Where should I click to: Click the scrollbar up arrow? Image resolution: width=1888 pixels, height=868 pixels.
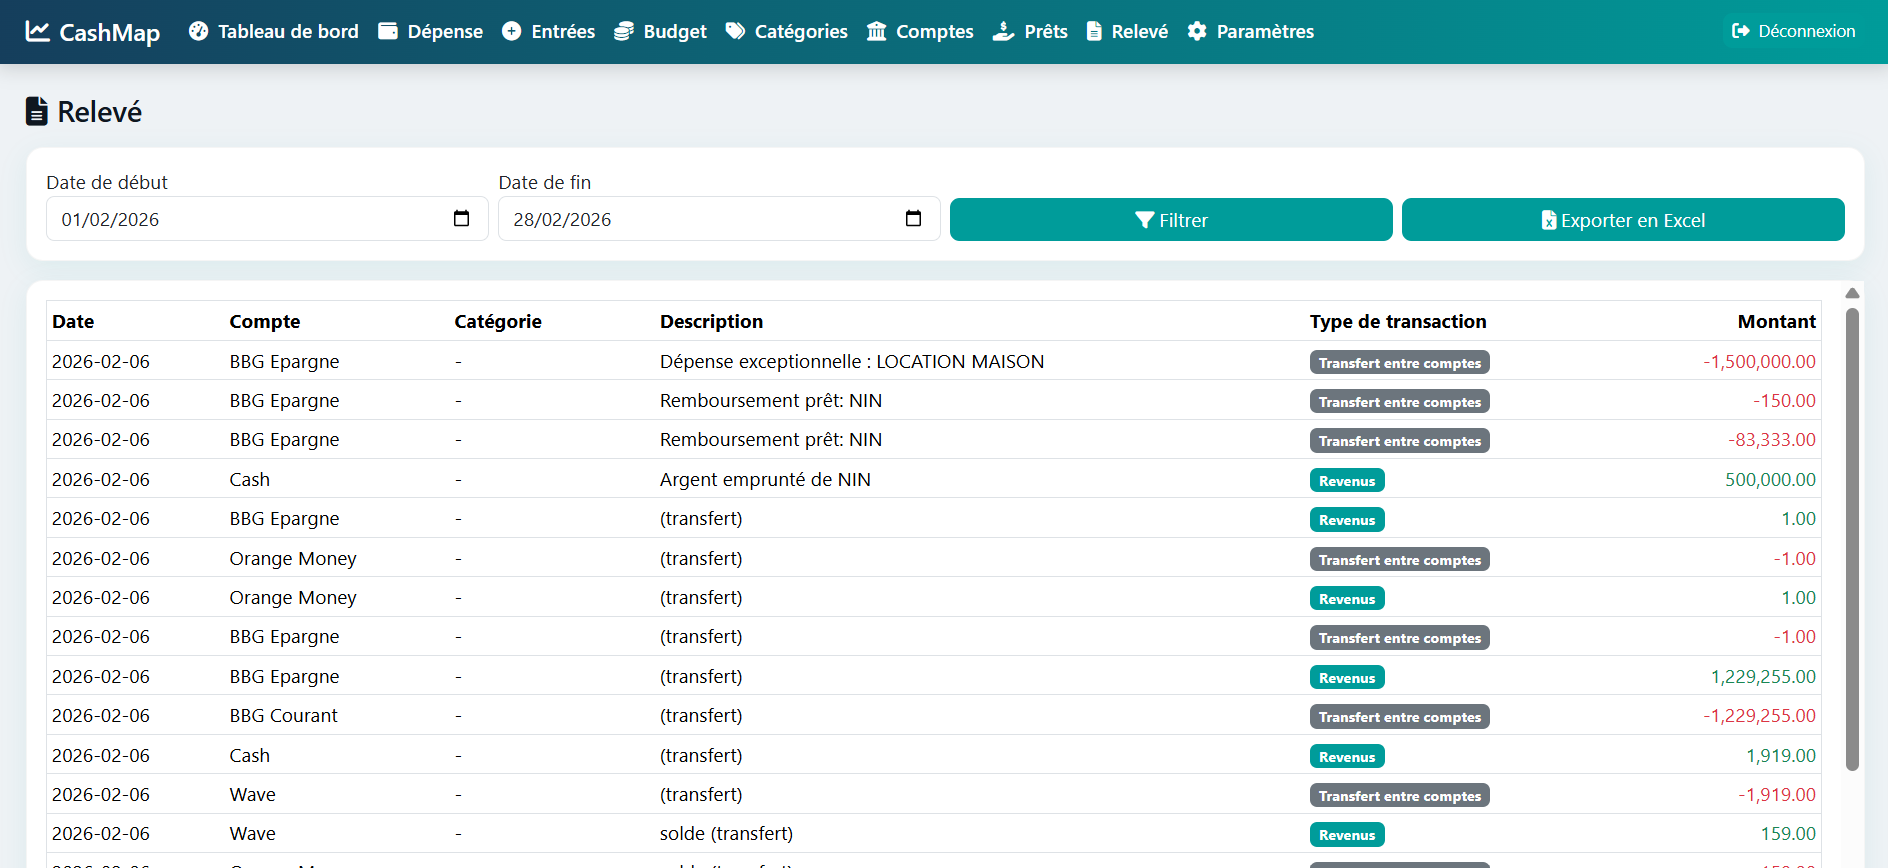[1852, 293]
